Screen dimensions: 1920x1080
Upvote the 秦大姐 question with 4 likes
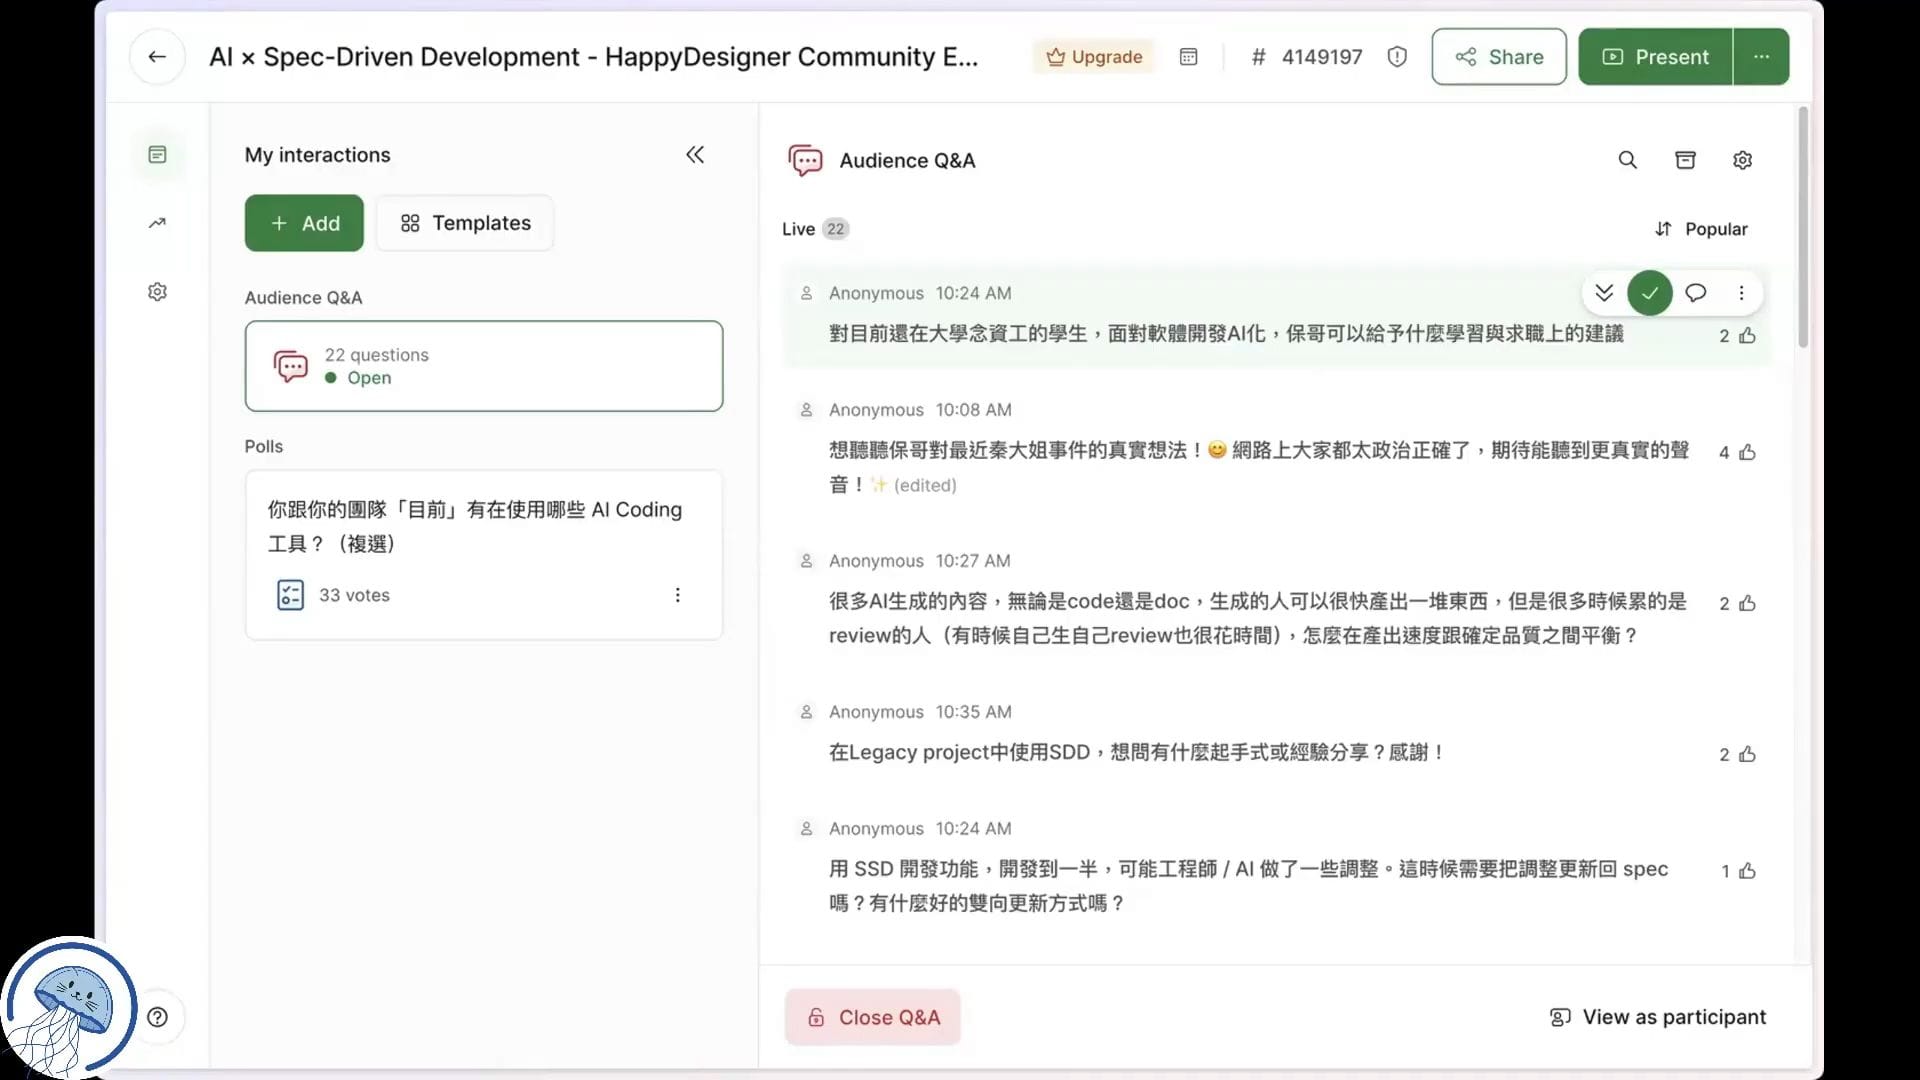(x=1747, y=452)
